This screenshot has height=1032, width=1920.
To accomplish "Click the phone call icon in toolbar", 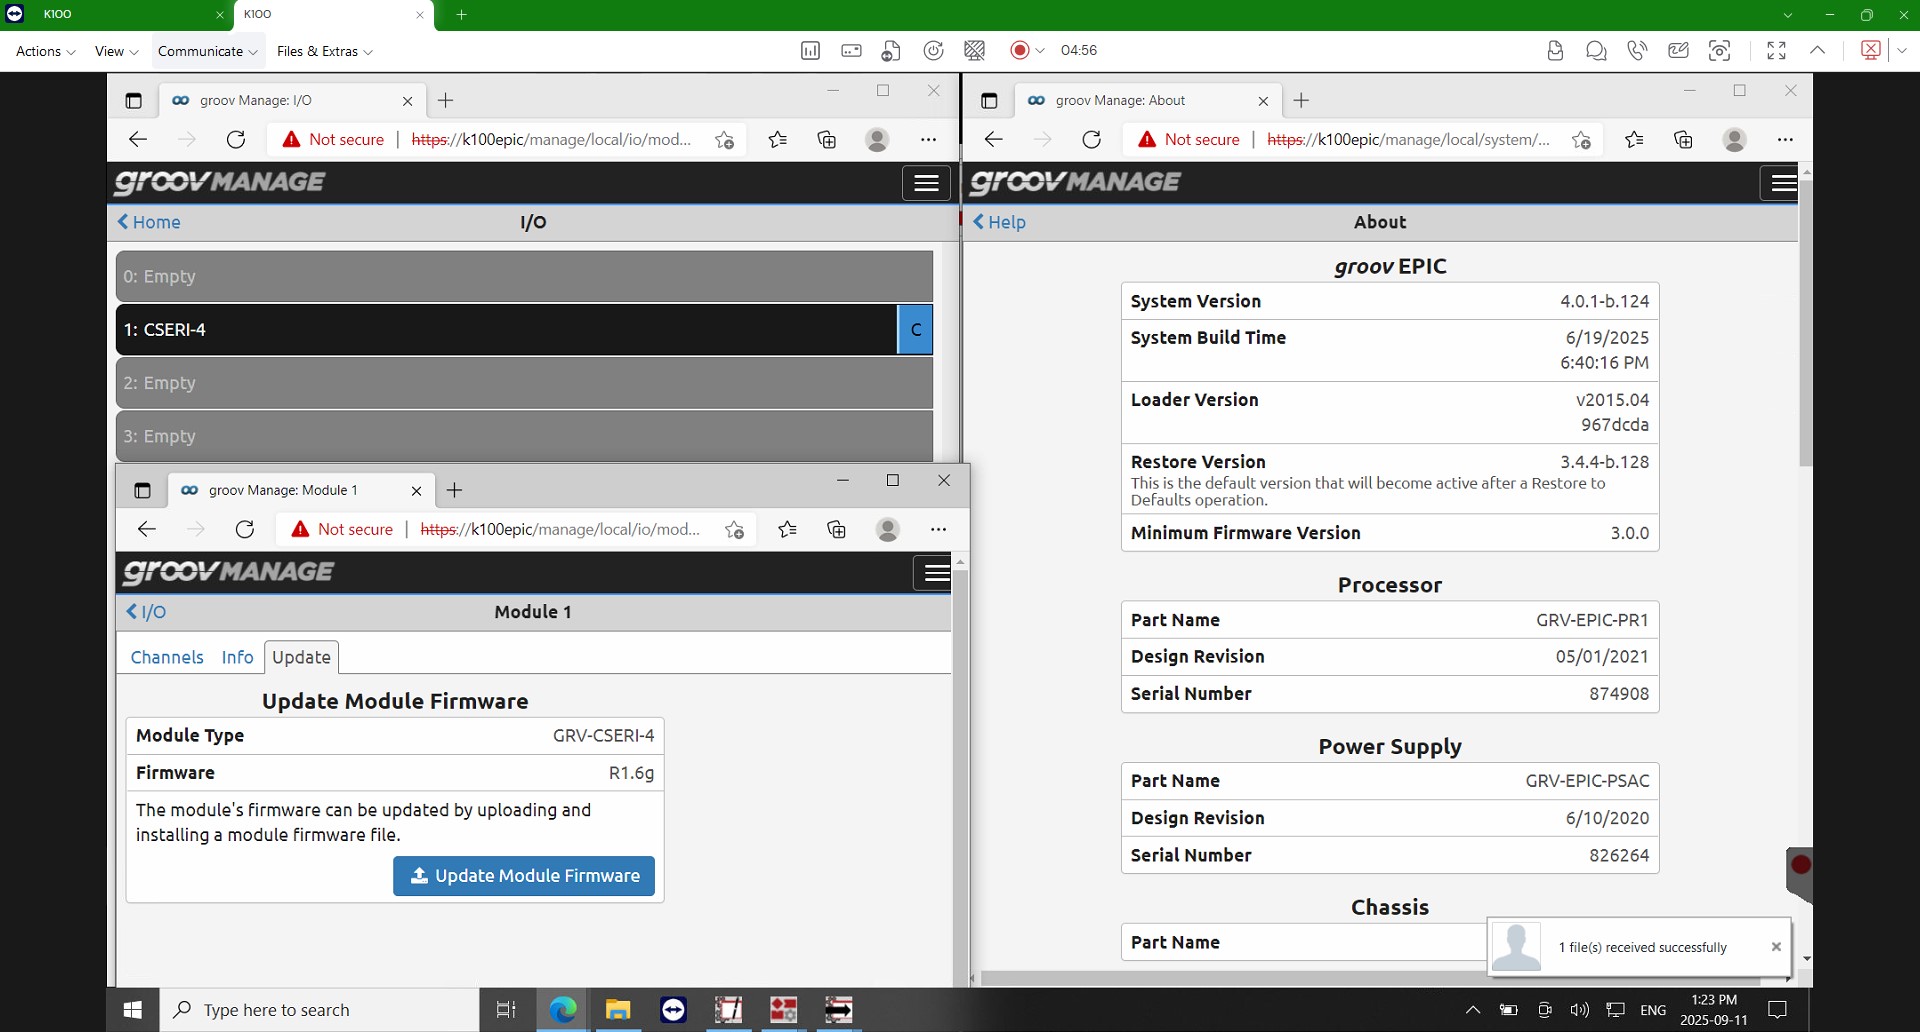I will click(x=1637, y=51).
